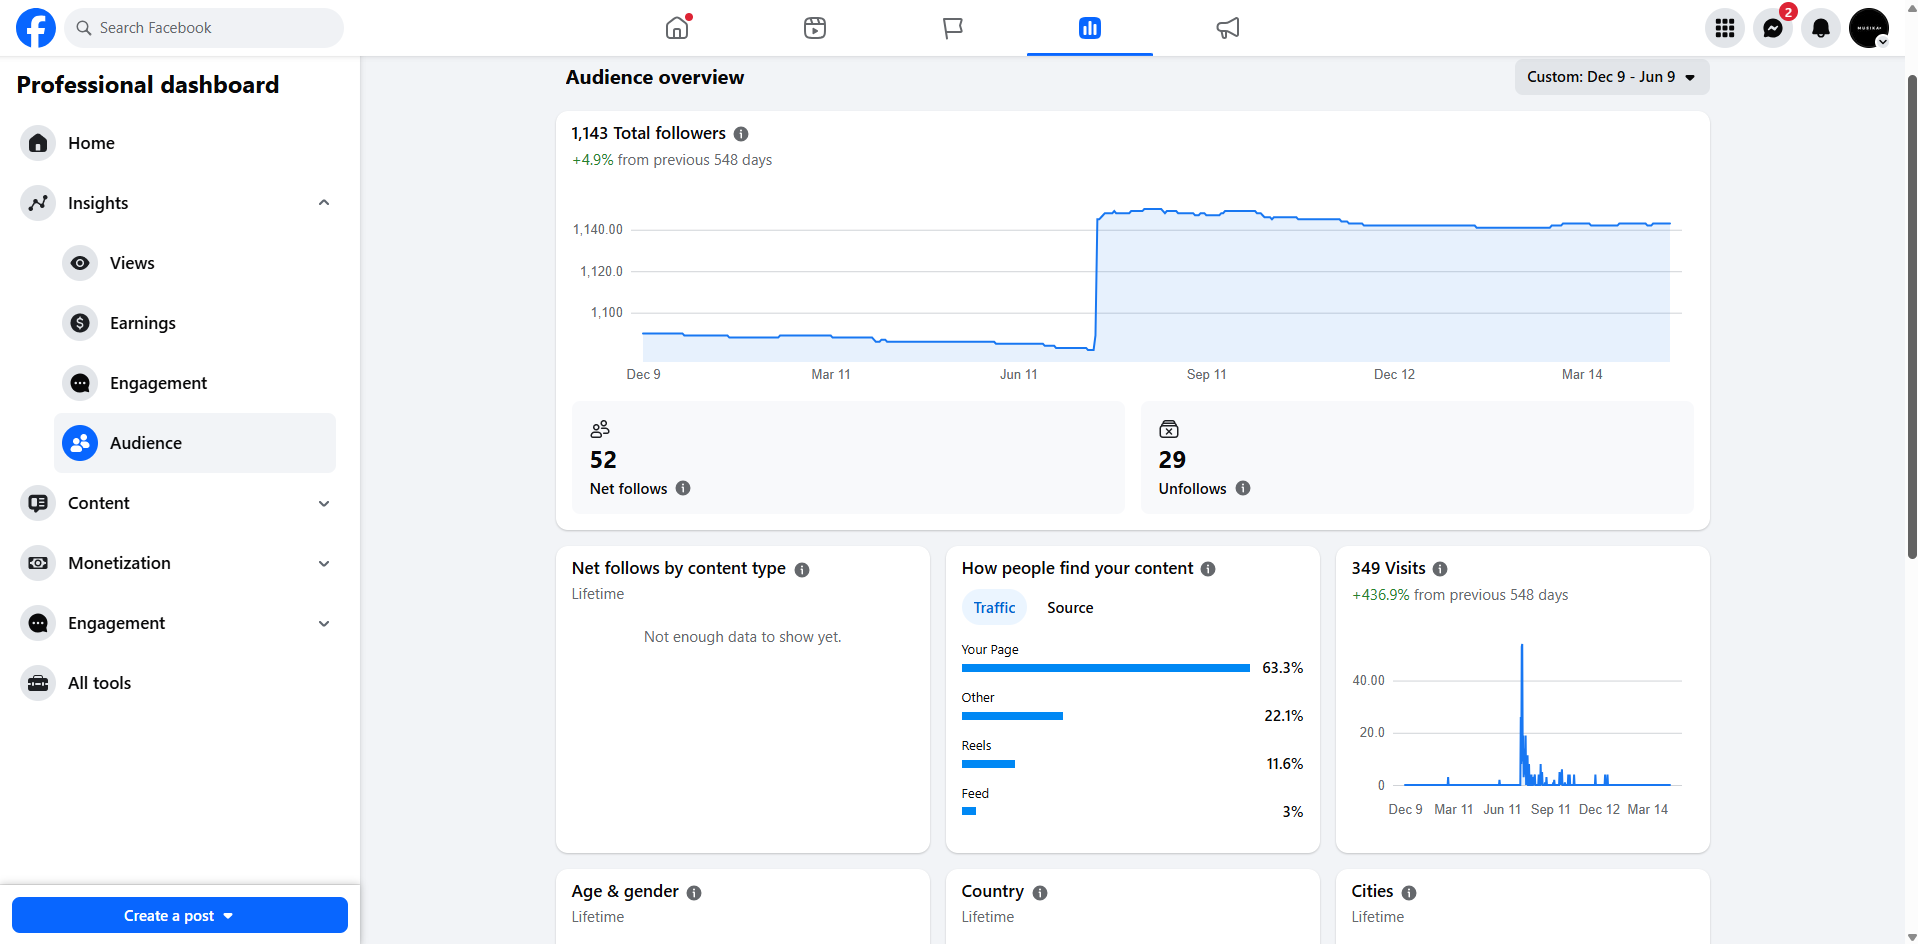Click the Your Page traffic bar

(1105, 668)
